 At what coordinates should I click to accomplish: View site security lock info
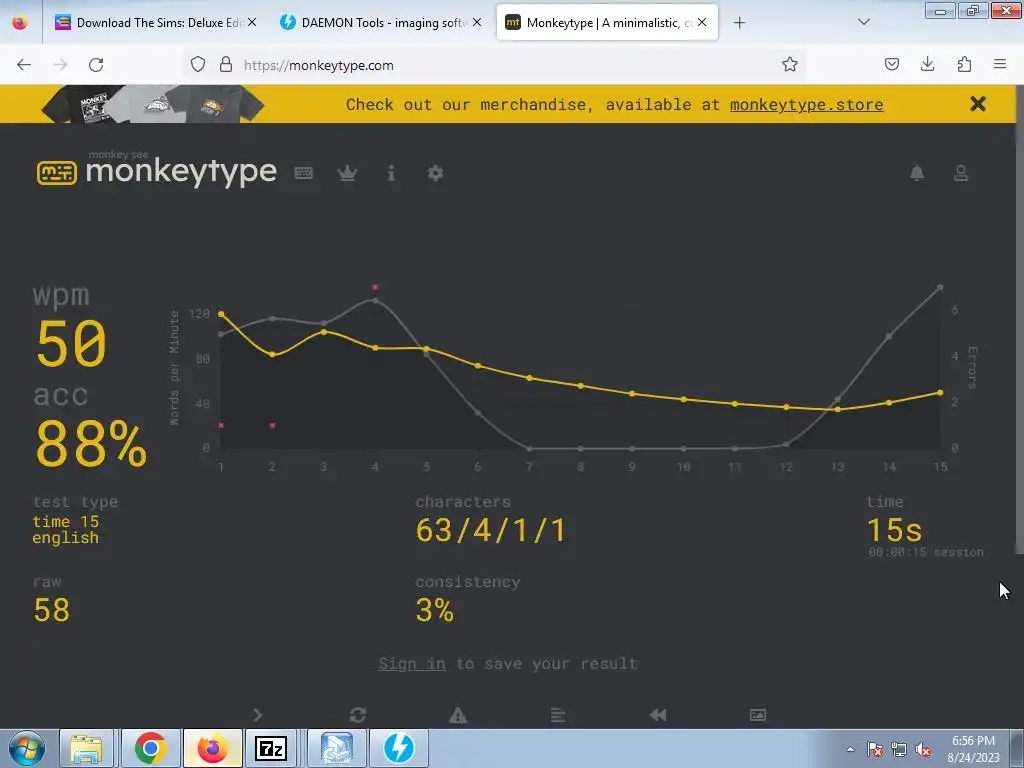226,65
